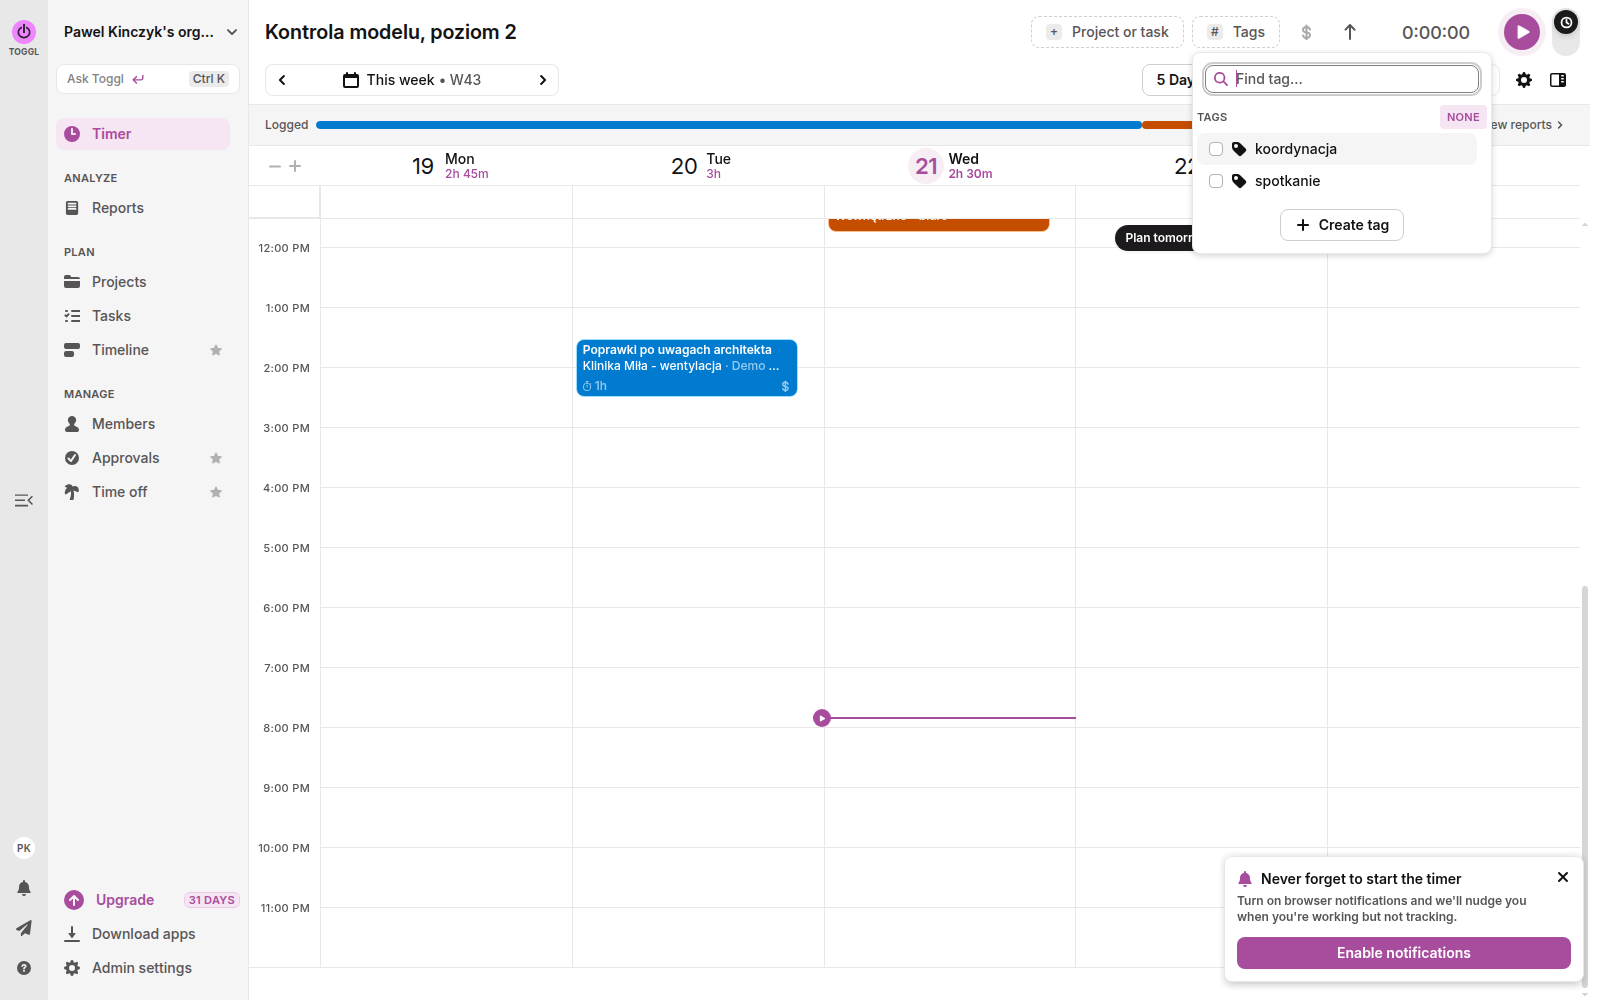Open the PK profile avatar
Screen dimensions: 1600x1000
(x=24, y=848)
